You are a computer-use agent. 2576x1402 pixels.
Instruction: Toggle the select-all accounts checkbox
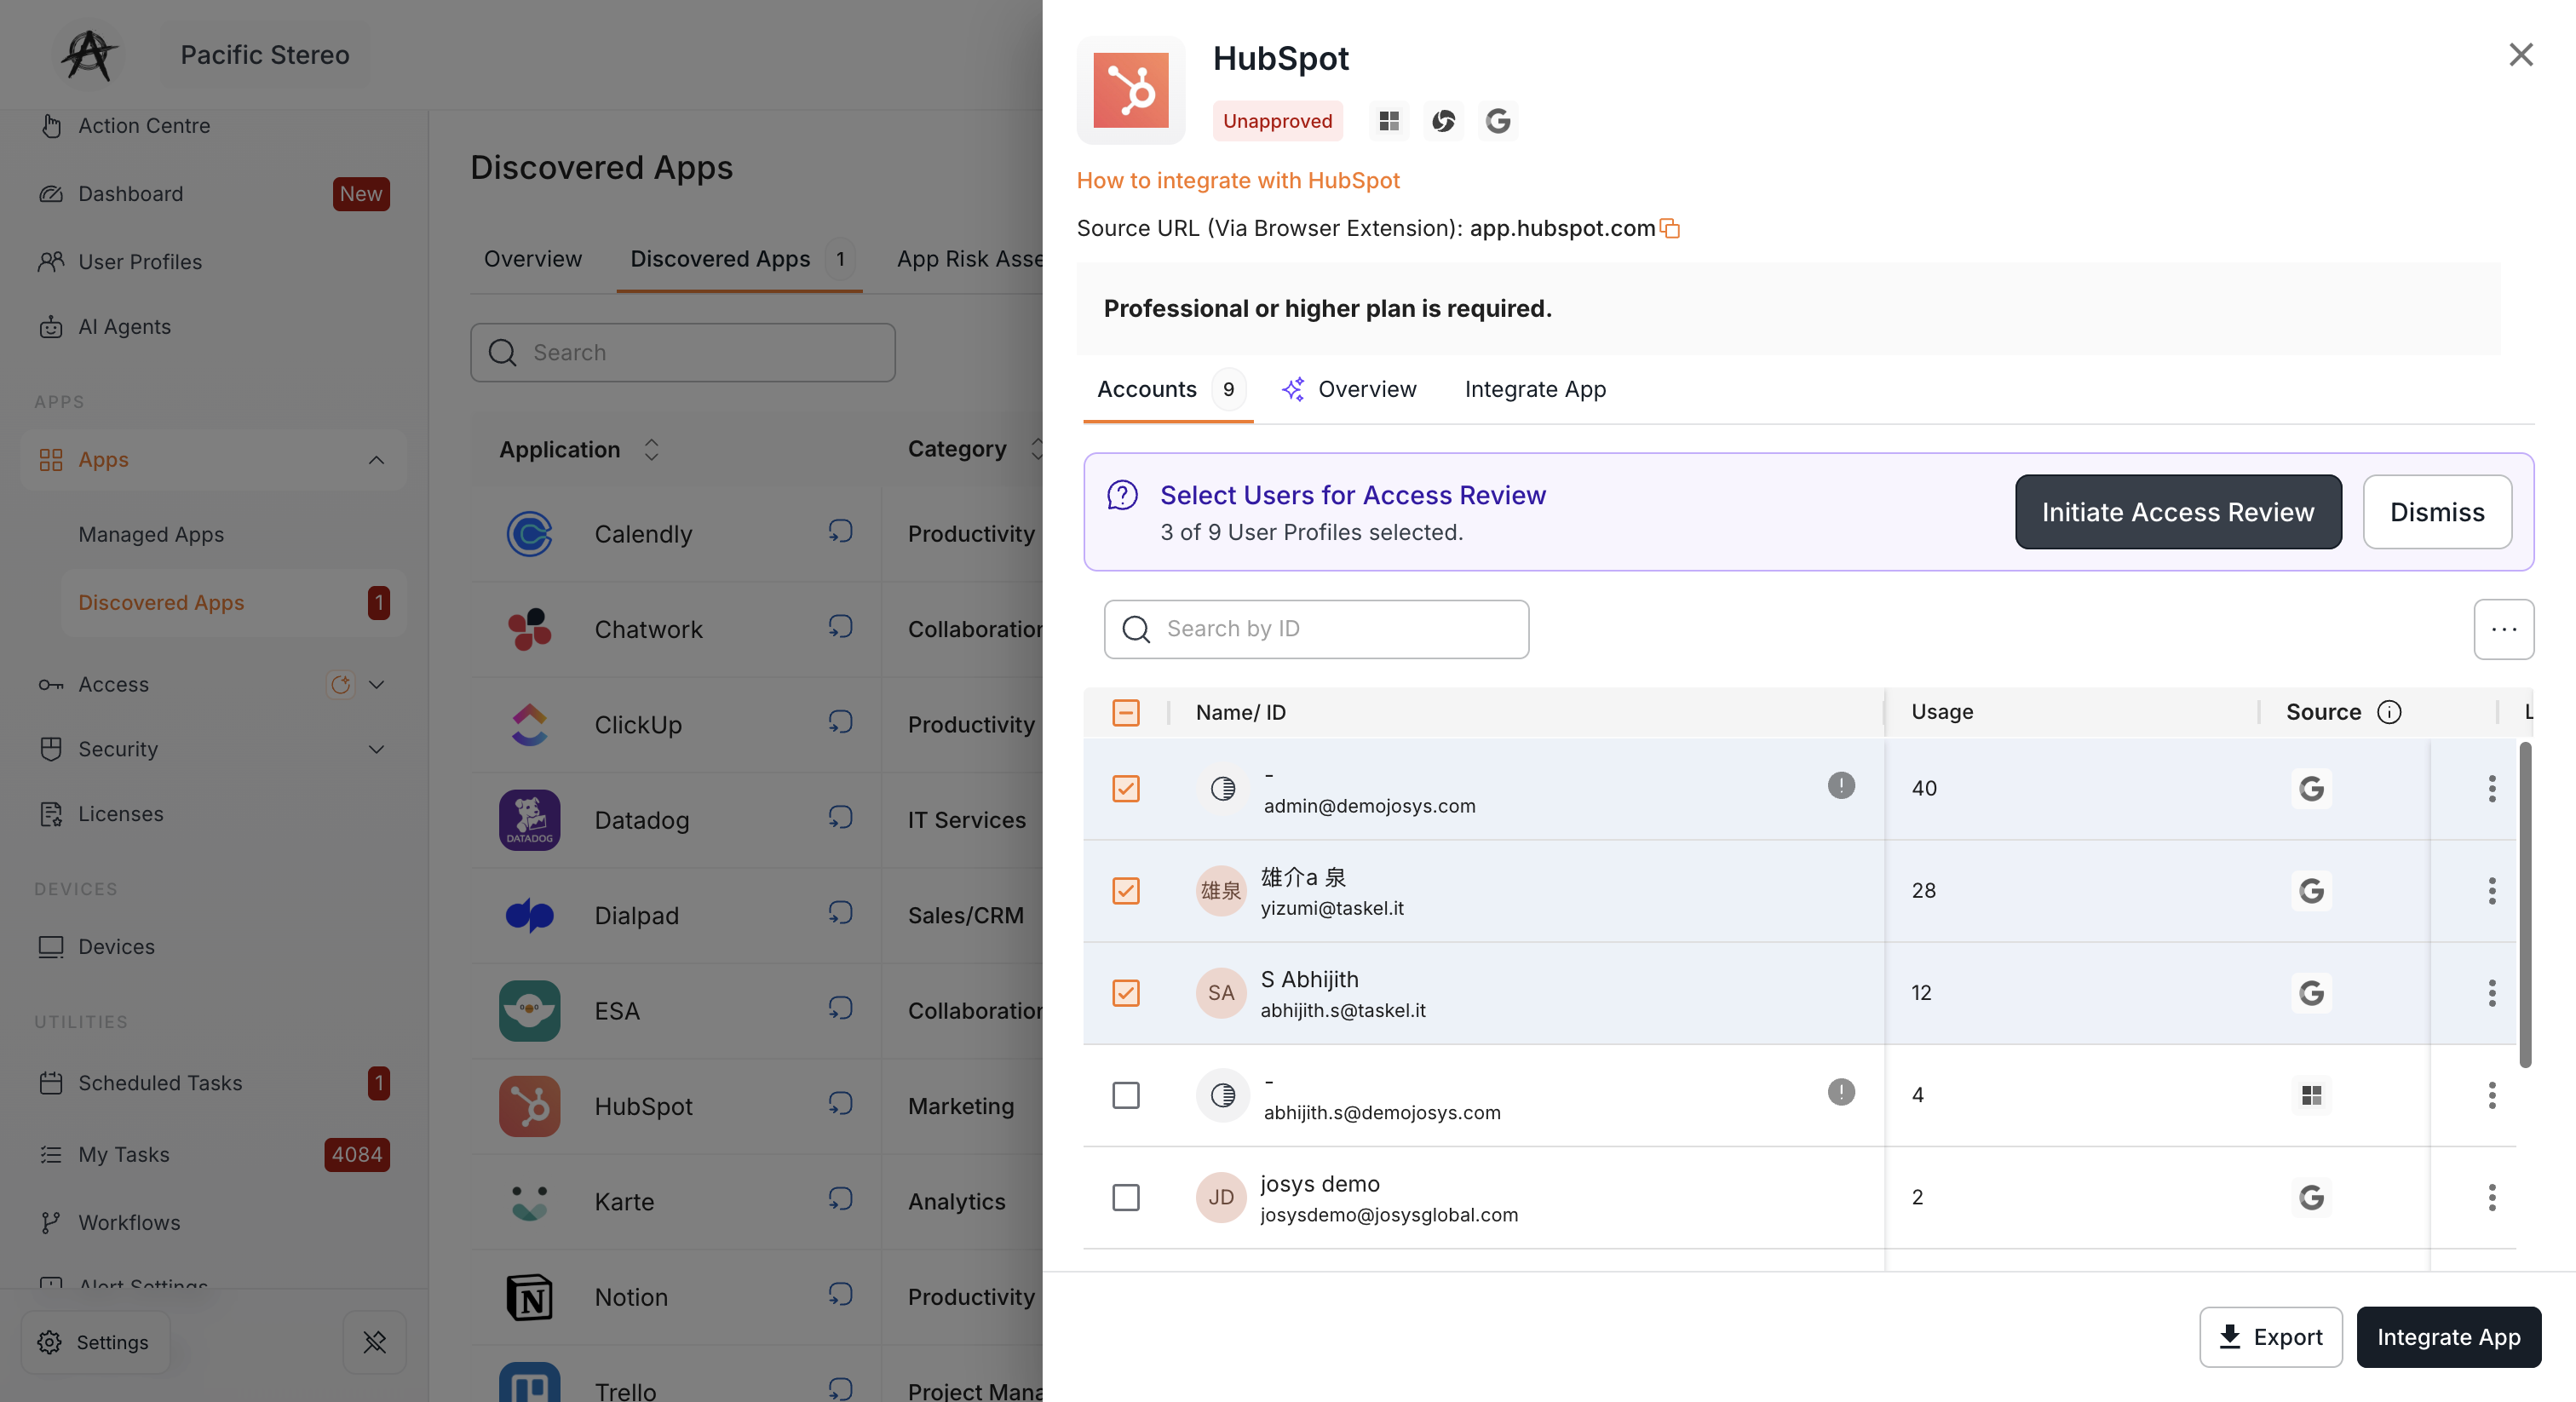tap(1126, 712)
